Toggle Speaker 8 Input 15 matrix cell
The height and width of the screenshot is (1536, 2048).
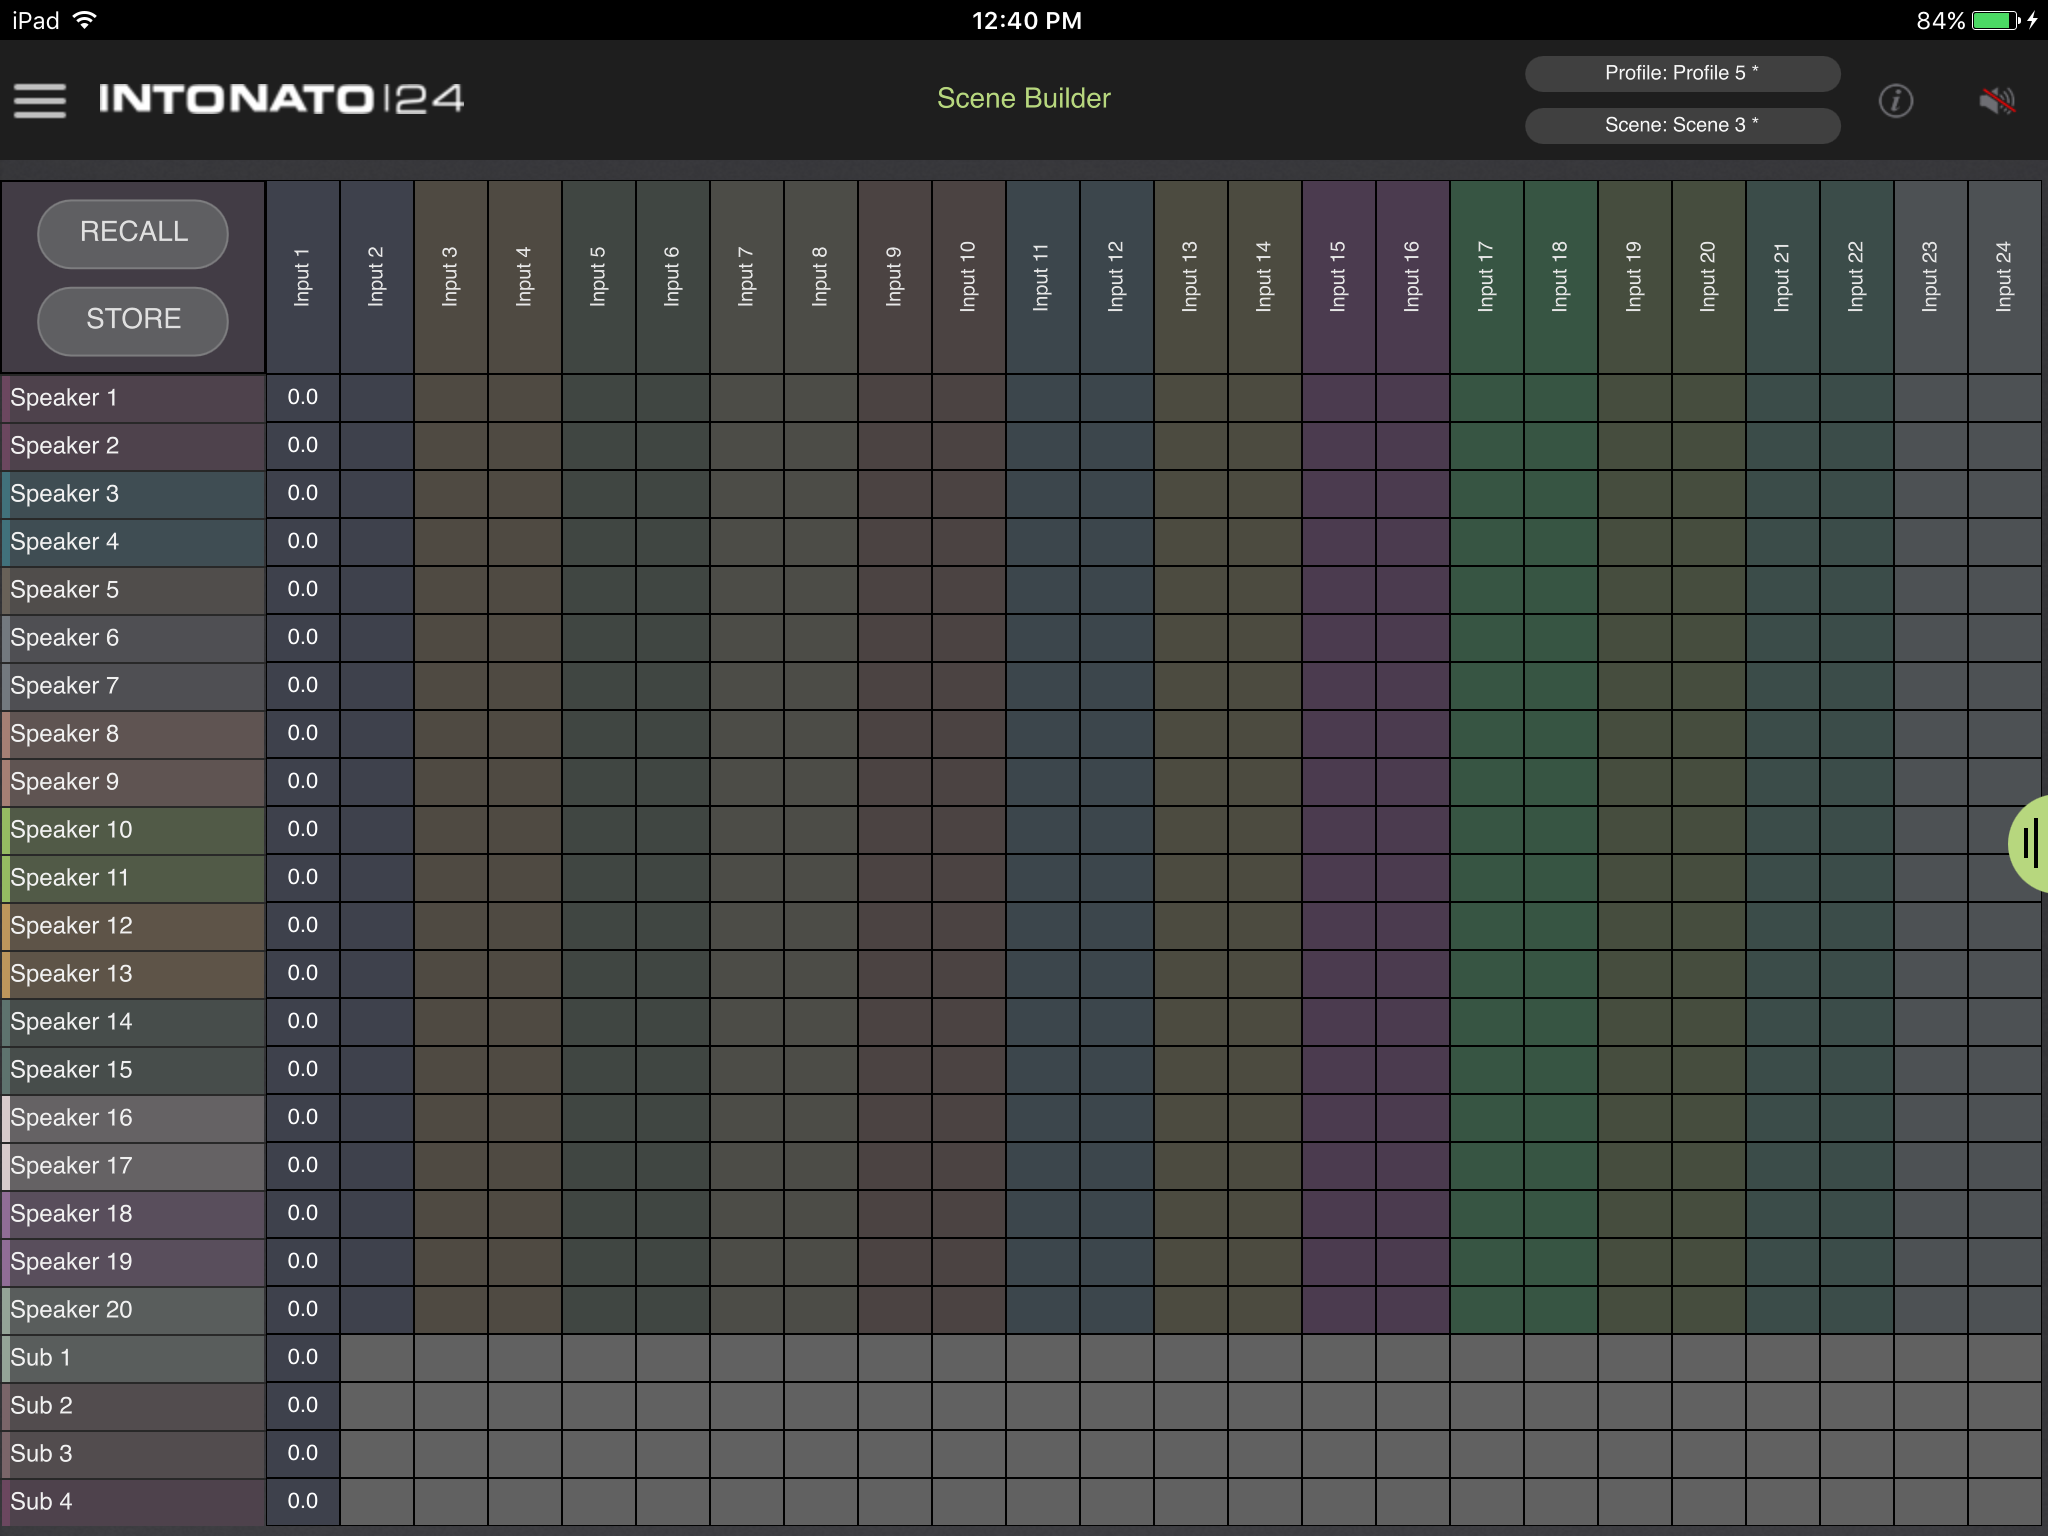coord(1338,734)
